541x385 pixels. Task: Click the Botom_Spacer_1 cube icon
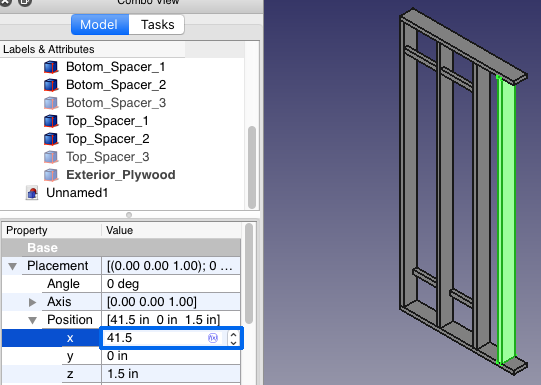pos(51,67)
